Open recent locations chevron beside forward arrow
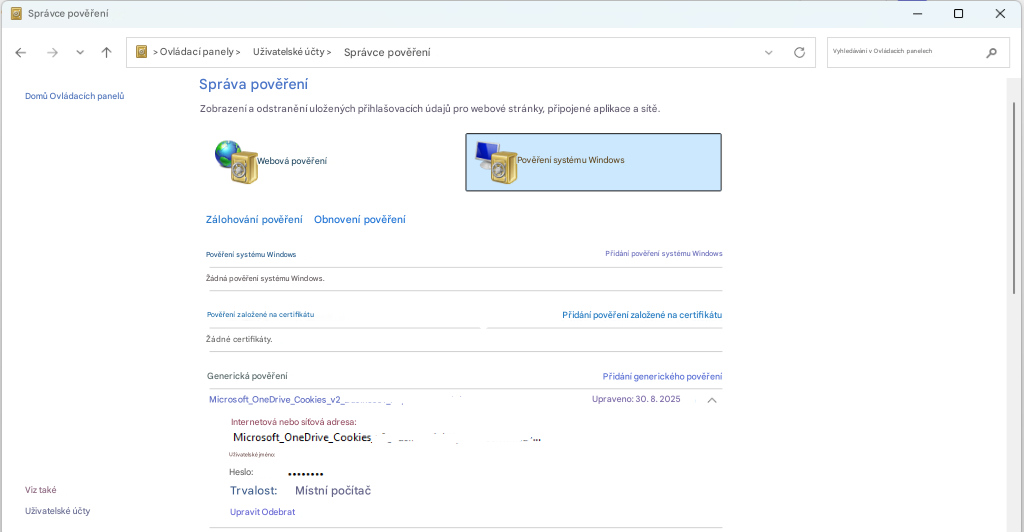Viewport: 1024px width, 532px height. coord(80,52)
